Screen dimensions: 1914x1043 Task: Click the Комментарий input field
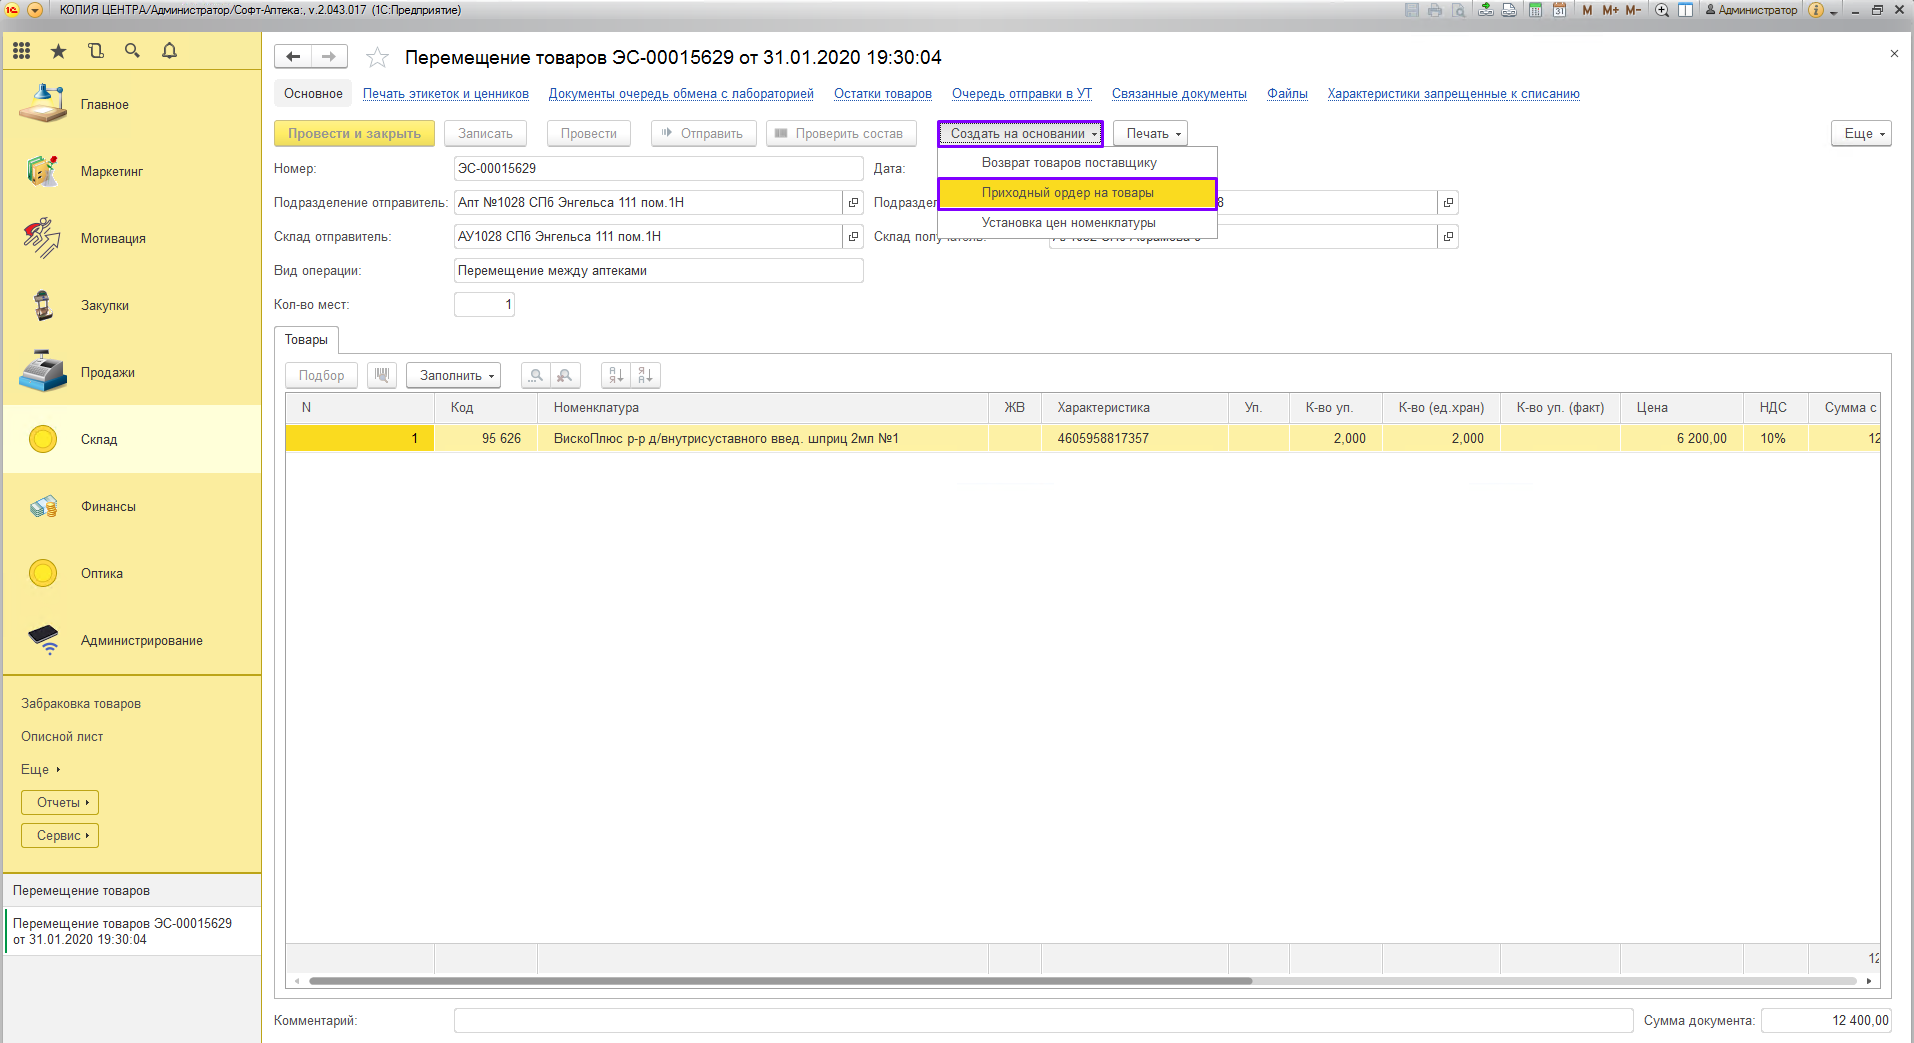click(x=1042, y=1020)
